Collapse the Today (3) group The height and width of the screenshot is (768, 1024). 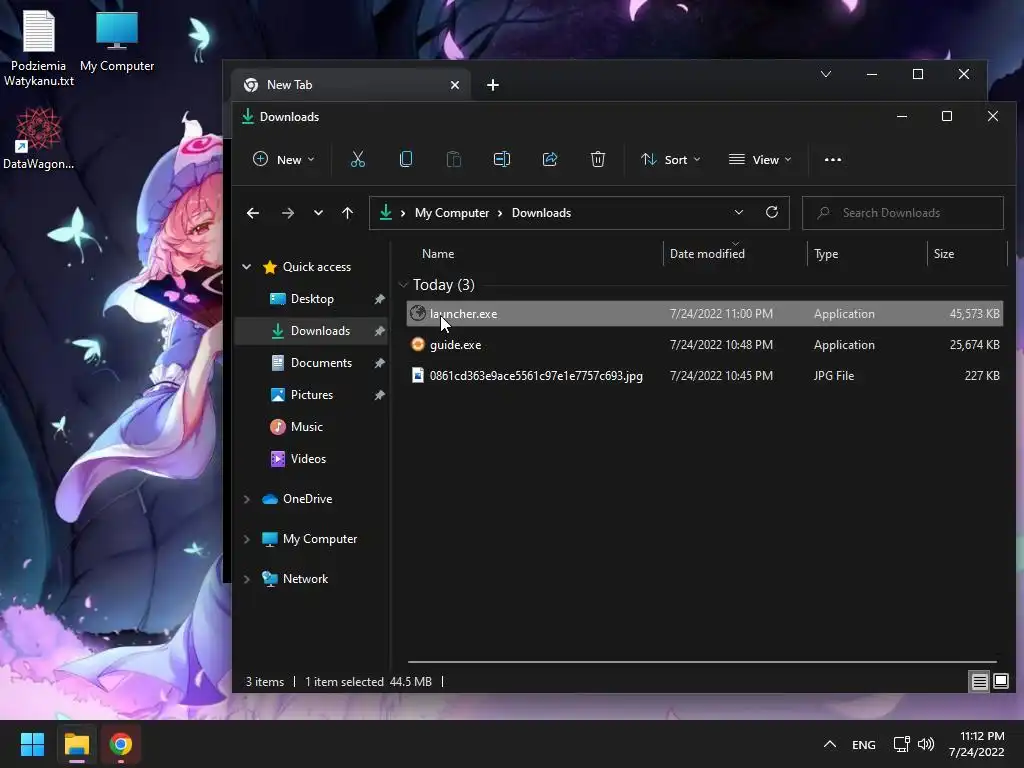pos(403,285)
